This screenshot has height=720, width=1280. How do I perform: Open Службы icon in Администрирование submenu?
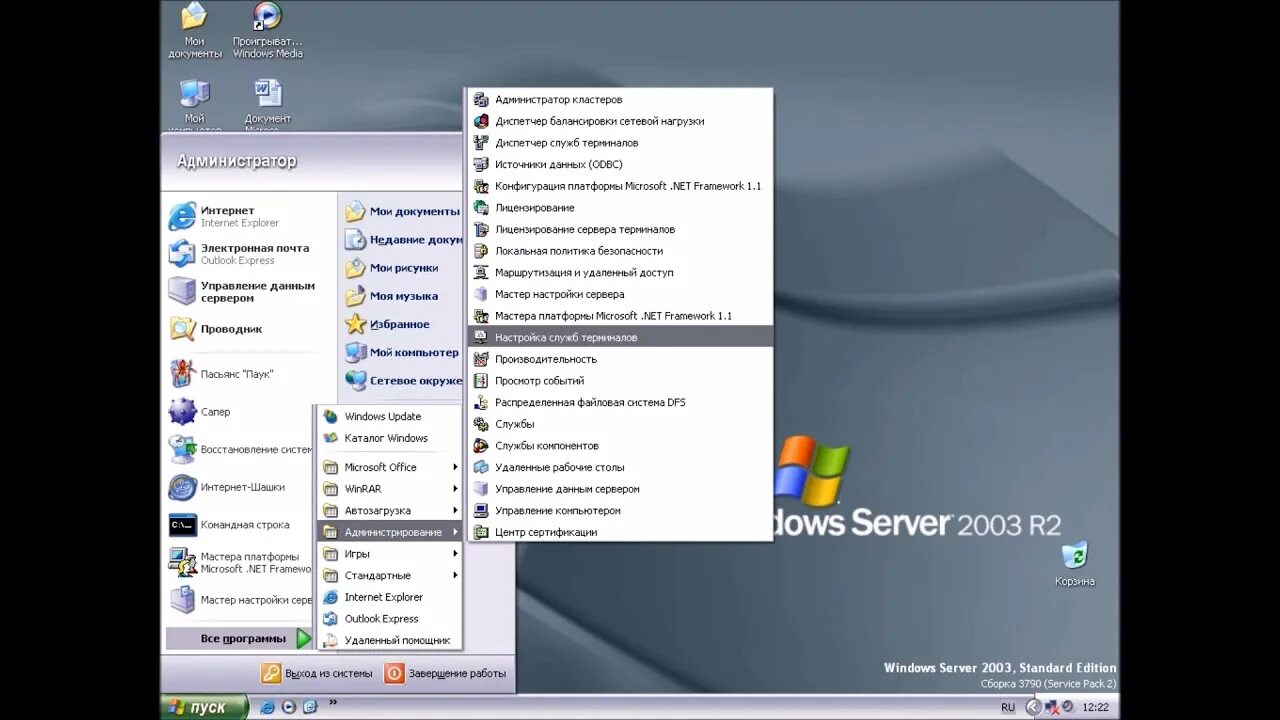pyautogui.click(x=480, y=424)
